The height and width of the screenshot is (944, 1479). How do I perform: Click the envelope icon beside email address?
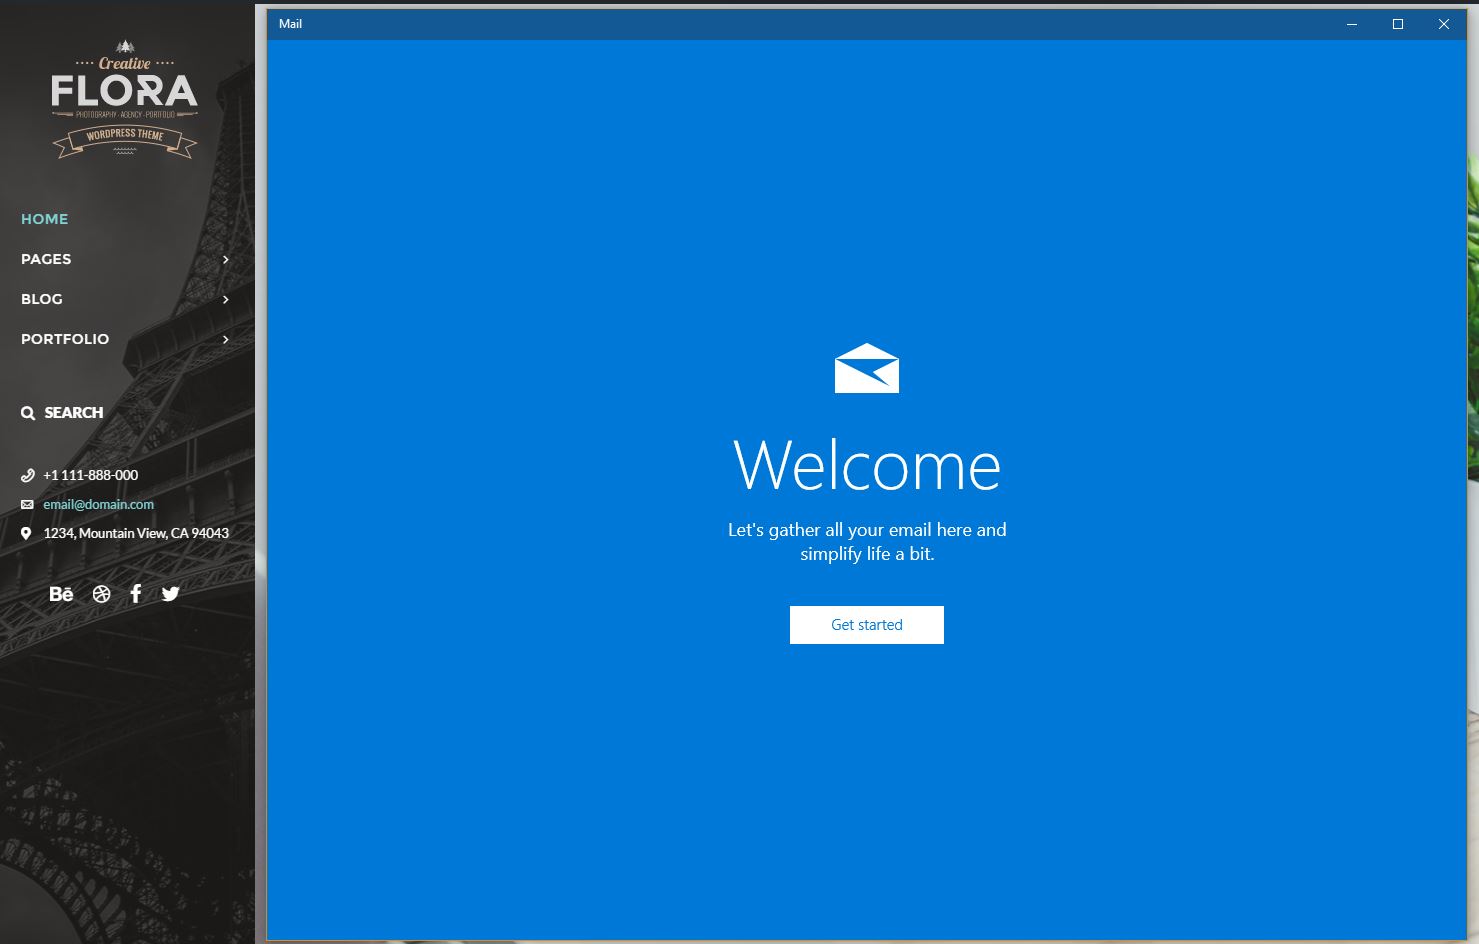click(x=27, y=505)
